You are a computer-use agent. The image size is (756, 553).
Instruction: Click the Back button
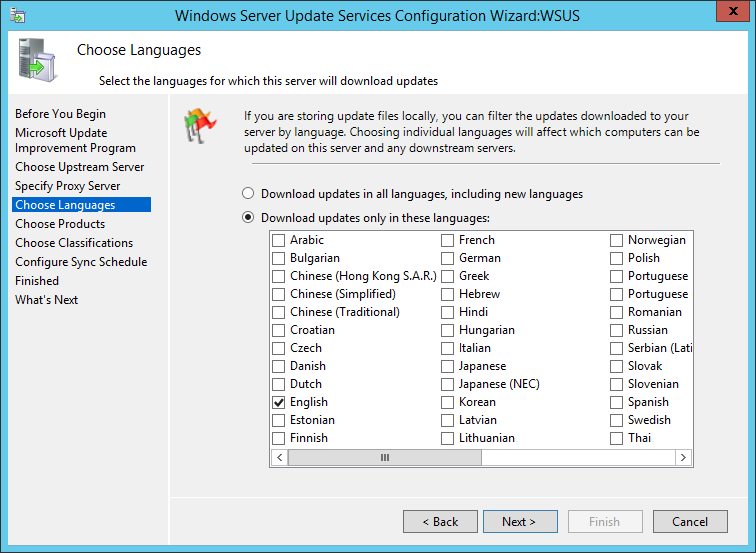pyautogui.click(x=440, y=522)
